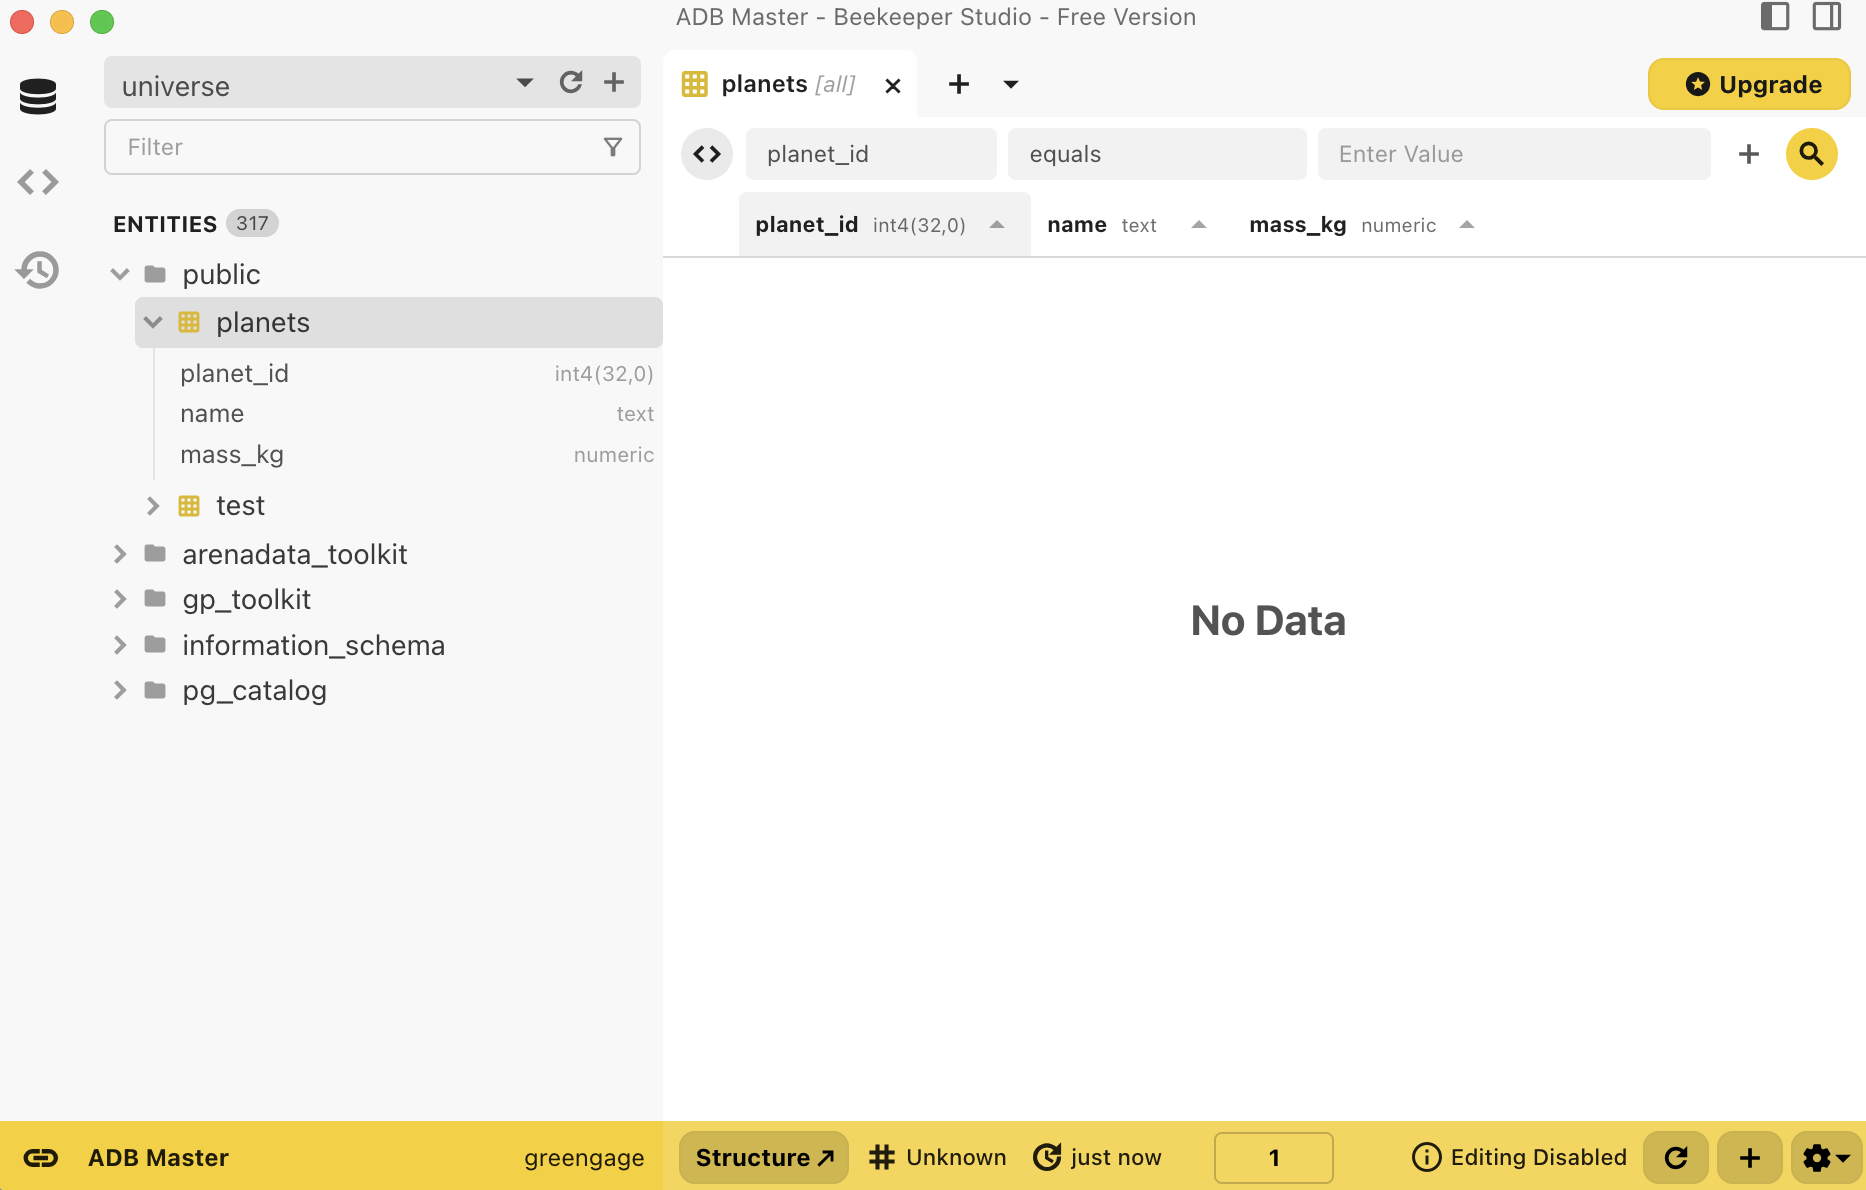The image size is (1866, 1190).
Task: Click the public schema folder icon
Action: [155, 274]
